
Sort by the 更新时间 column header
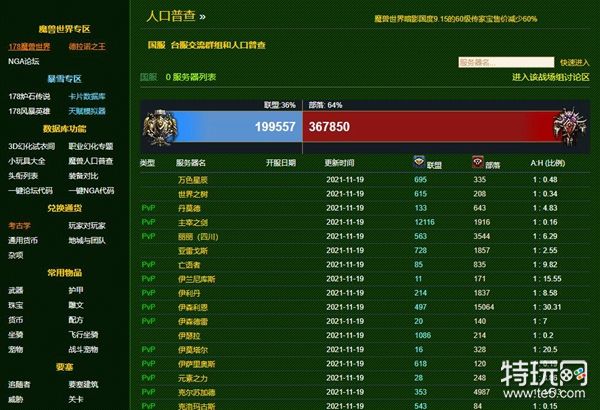[339, 163]
